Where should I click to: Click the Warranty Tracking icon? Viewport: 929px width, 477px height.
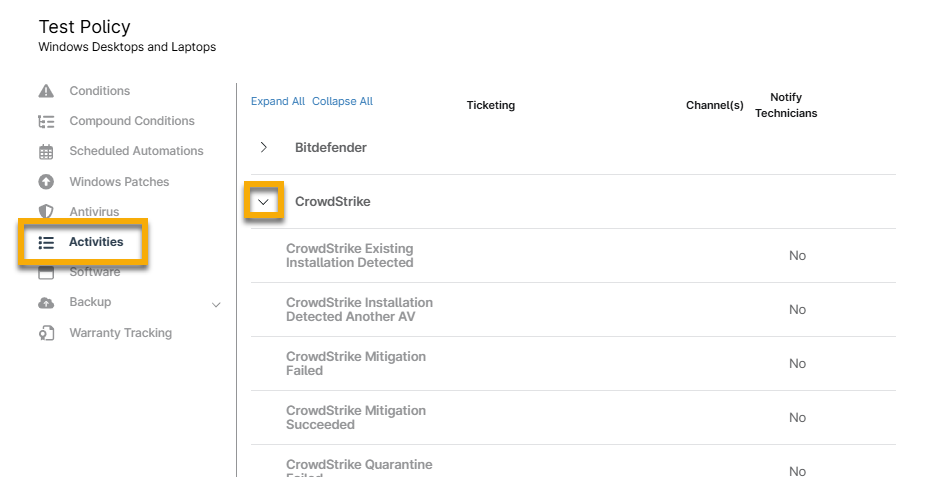[46, 333]
